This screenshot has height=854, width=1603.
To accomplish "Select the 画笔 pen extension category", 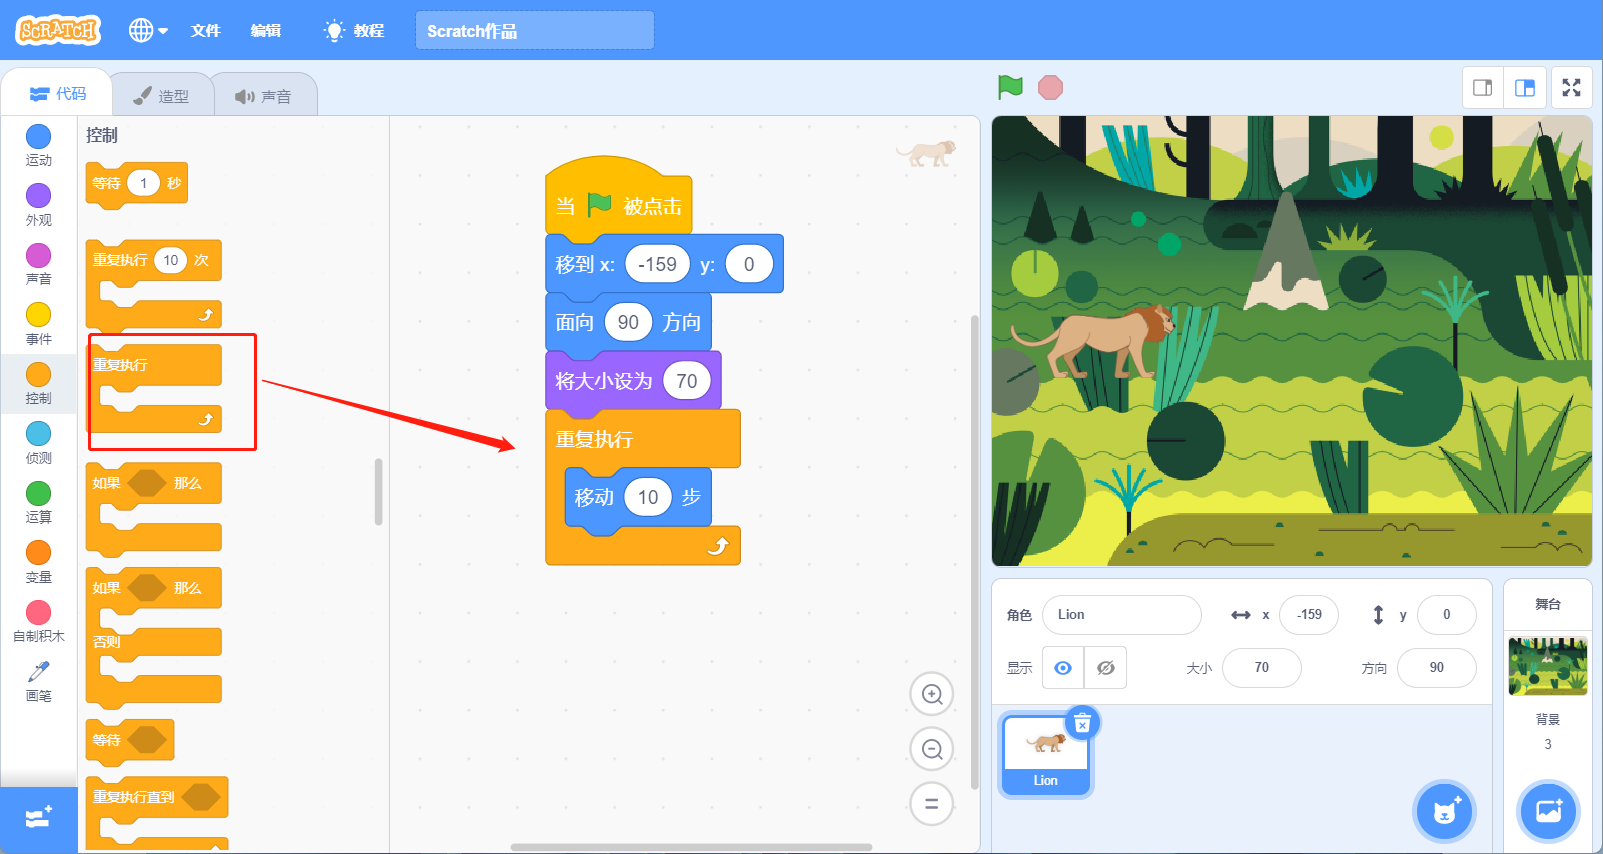I will click(x=38, y=681).
